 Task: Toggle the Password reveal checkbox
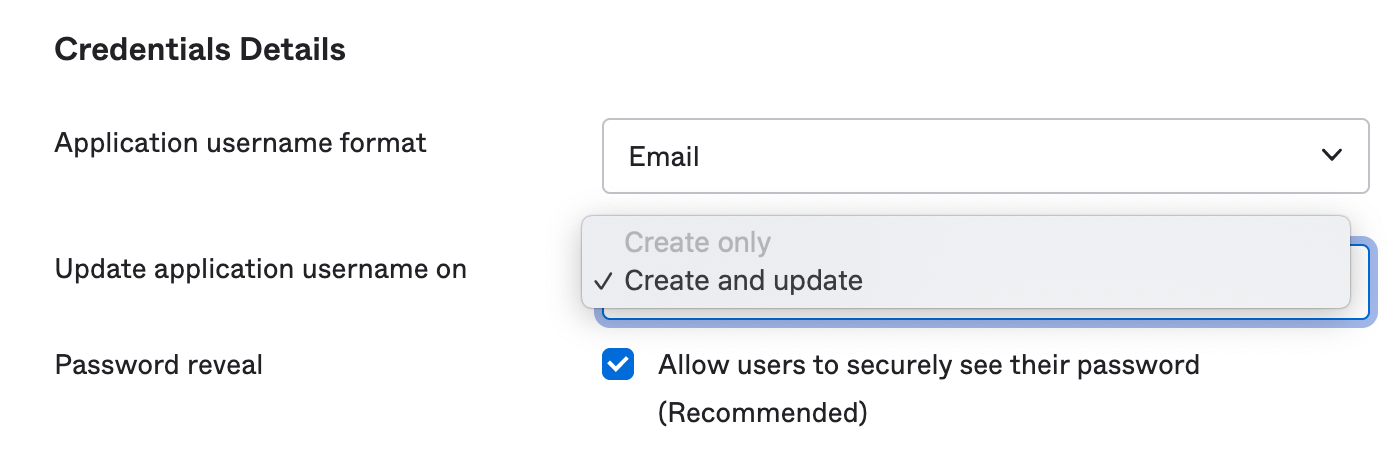(617, 365)
